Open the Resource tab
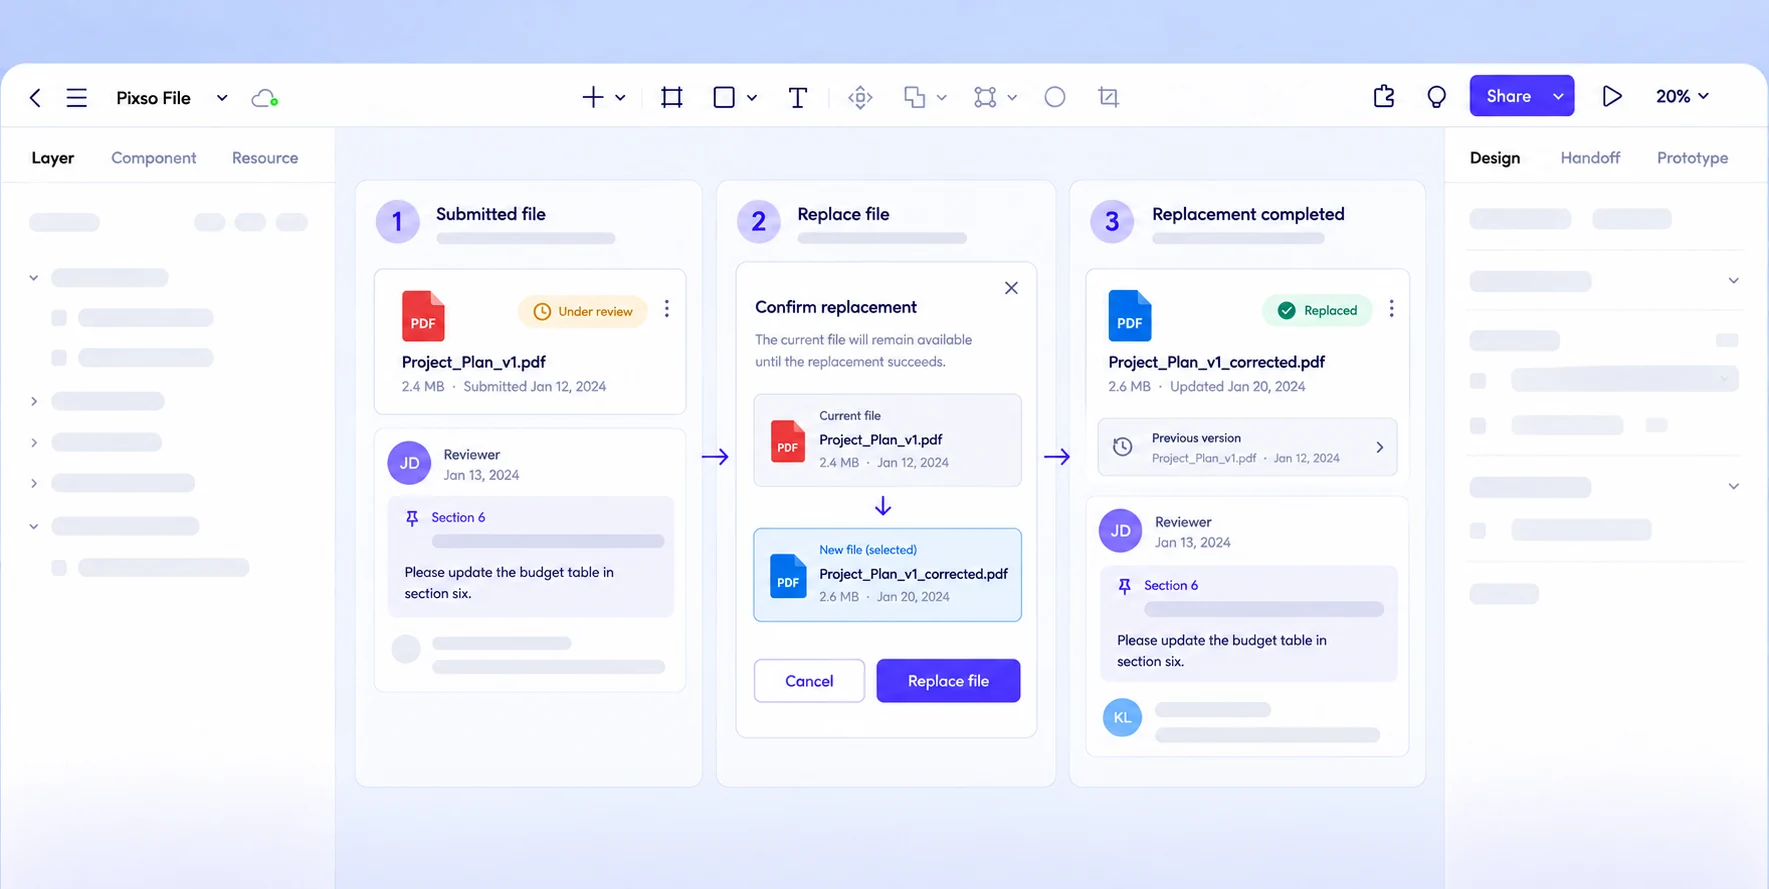1769x889 pixels. click(x=265, y=158)
